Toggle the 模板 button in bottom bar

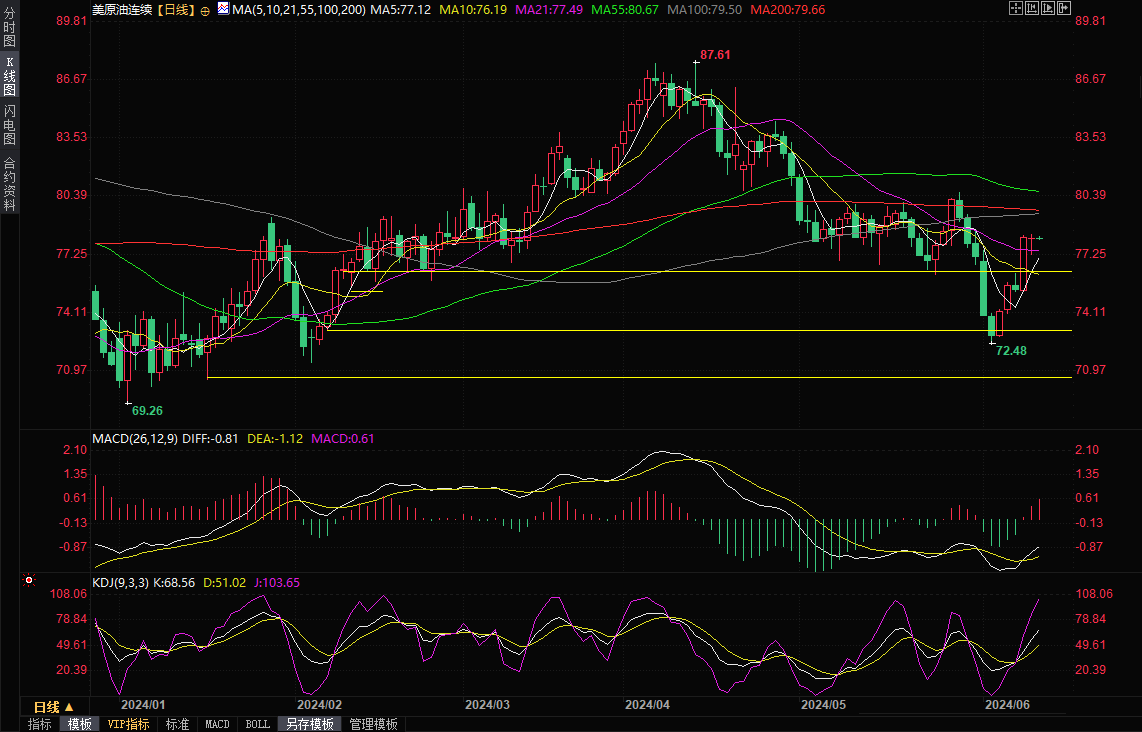click(80, 724)
